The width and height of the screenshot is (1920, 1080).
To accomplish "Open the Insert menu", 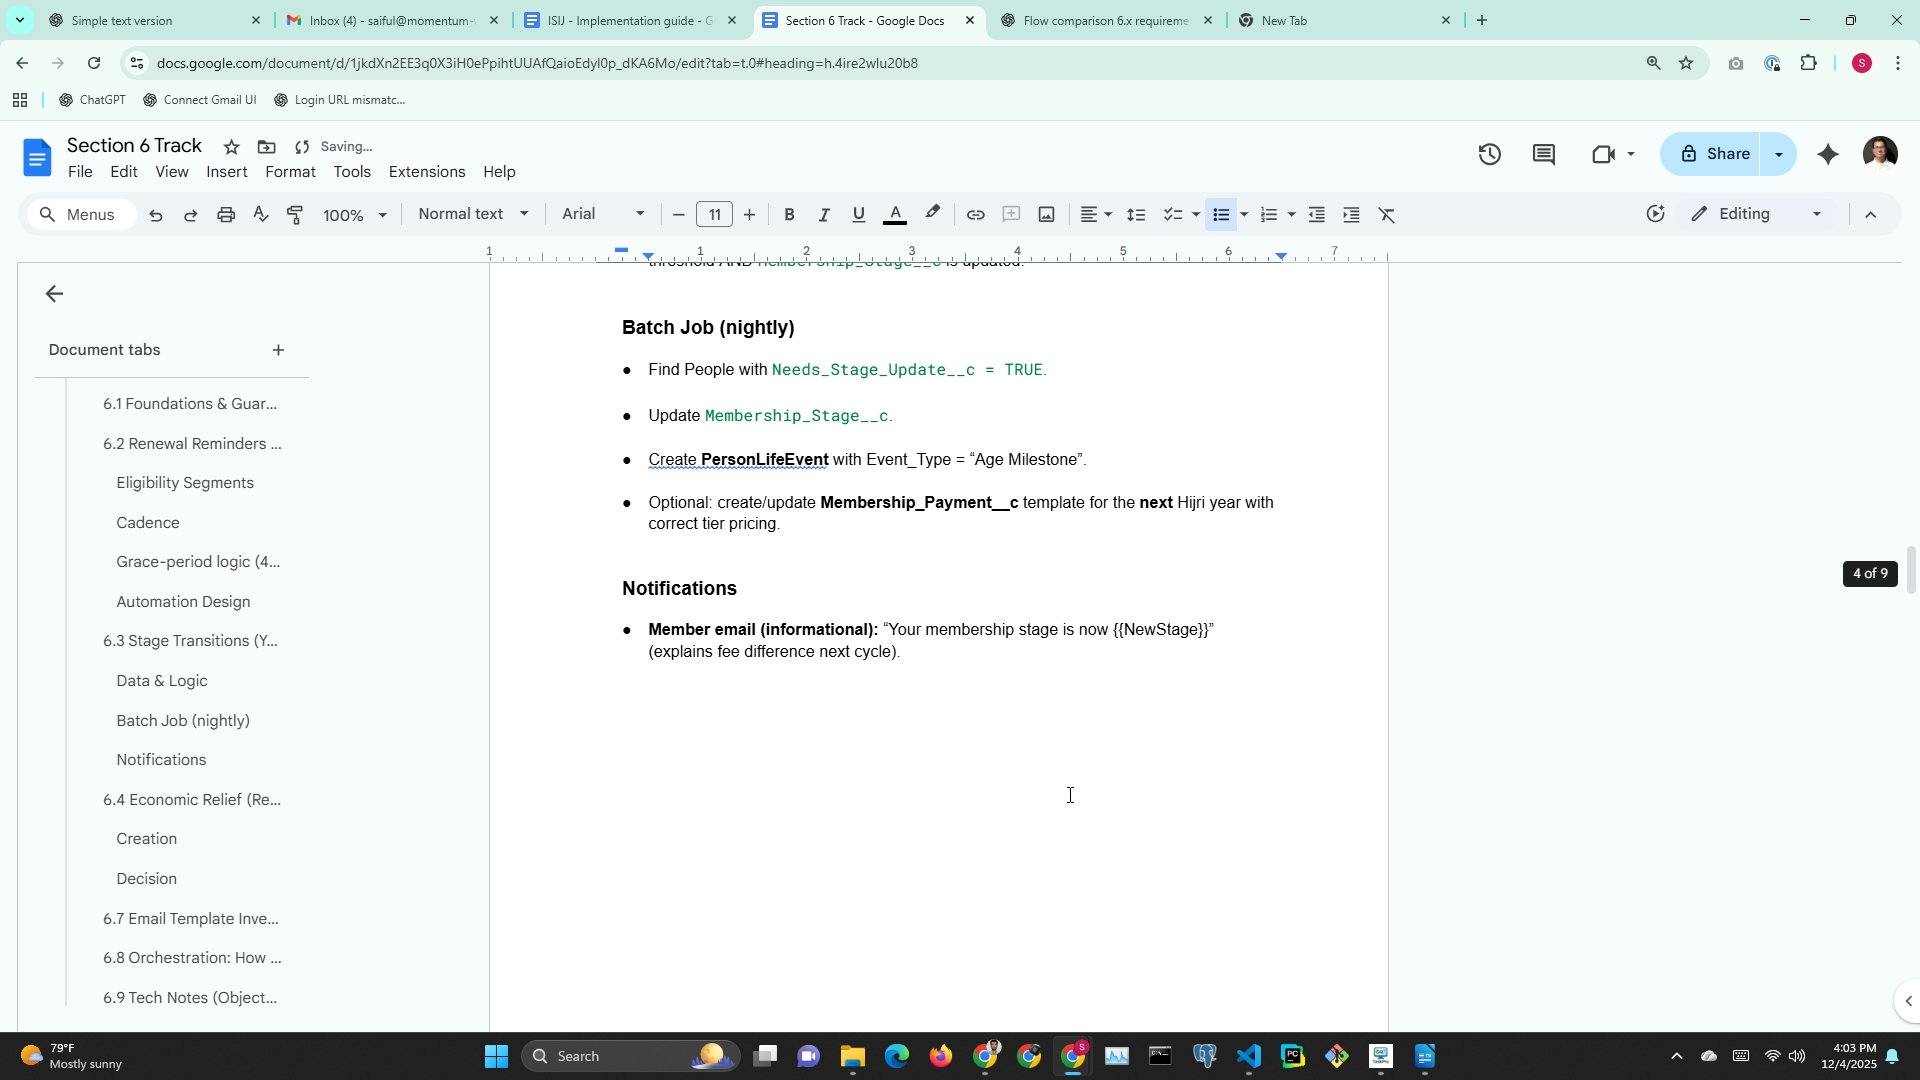I will (x=226, y=172).
